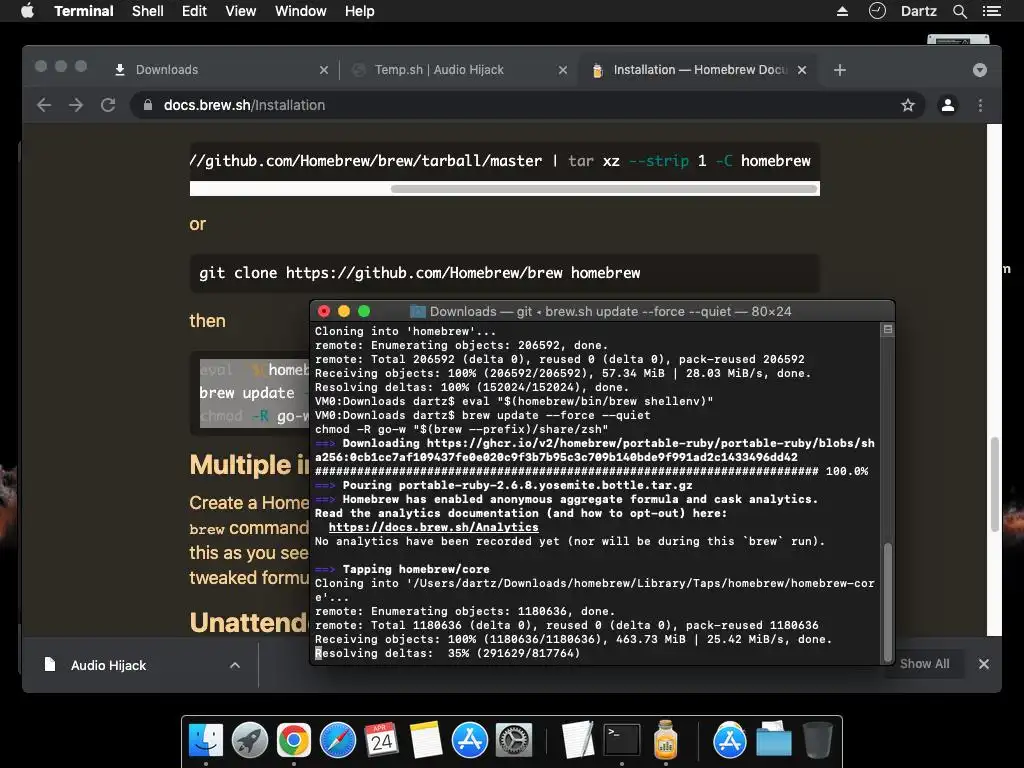The image size is (1024, 768).
Task: Open the Help menu
Action: click(x=360, y=11)
